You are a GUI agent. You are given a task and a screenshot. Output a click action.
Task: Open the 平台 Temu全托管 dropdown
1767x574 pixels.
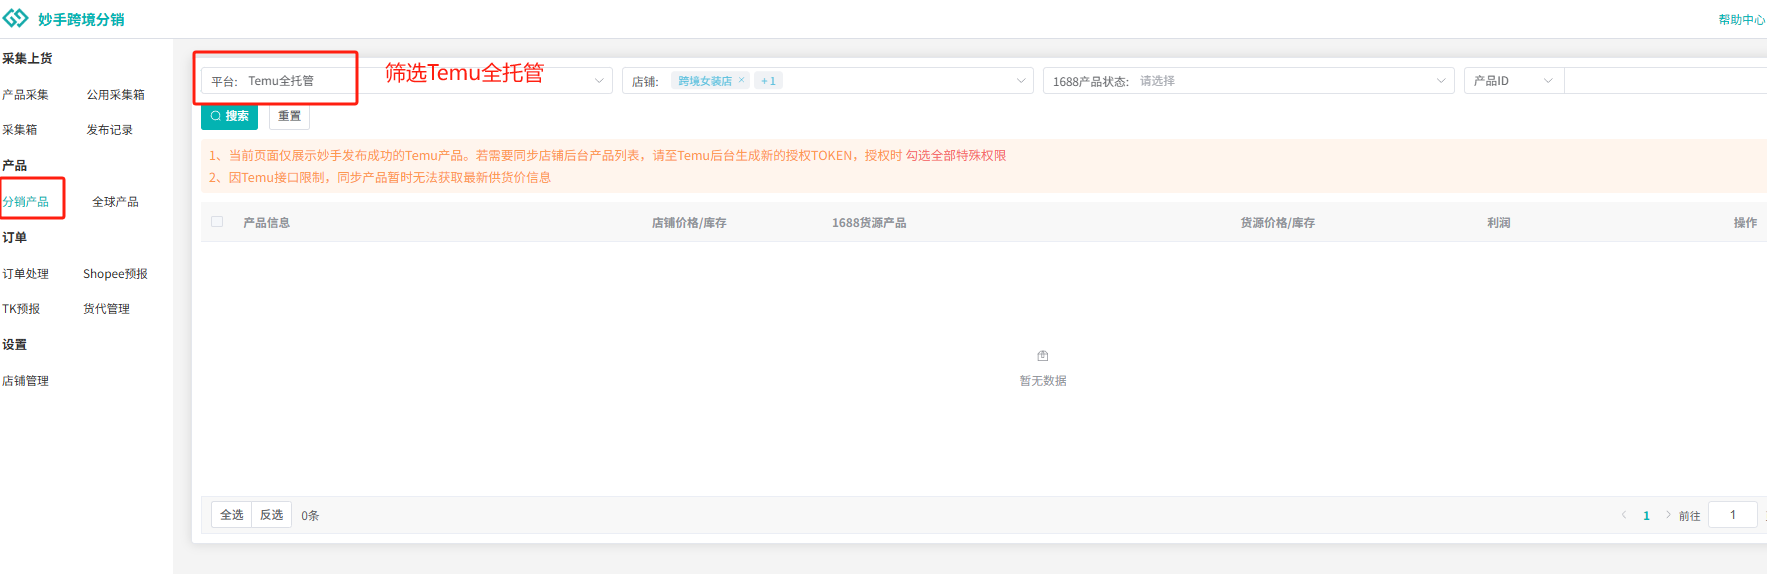407,81
